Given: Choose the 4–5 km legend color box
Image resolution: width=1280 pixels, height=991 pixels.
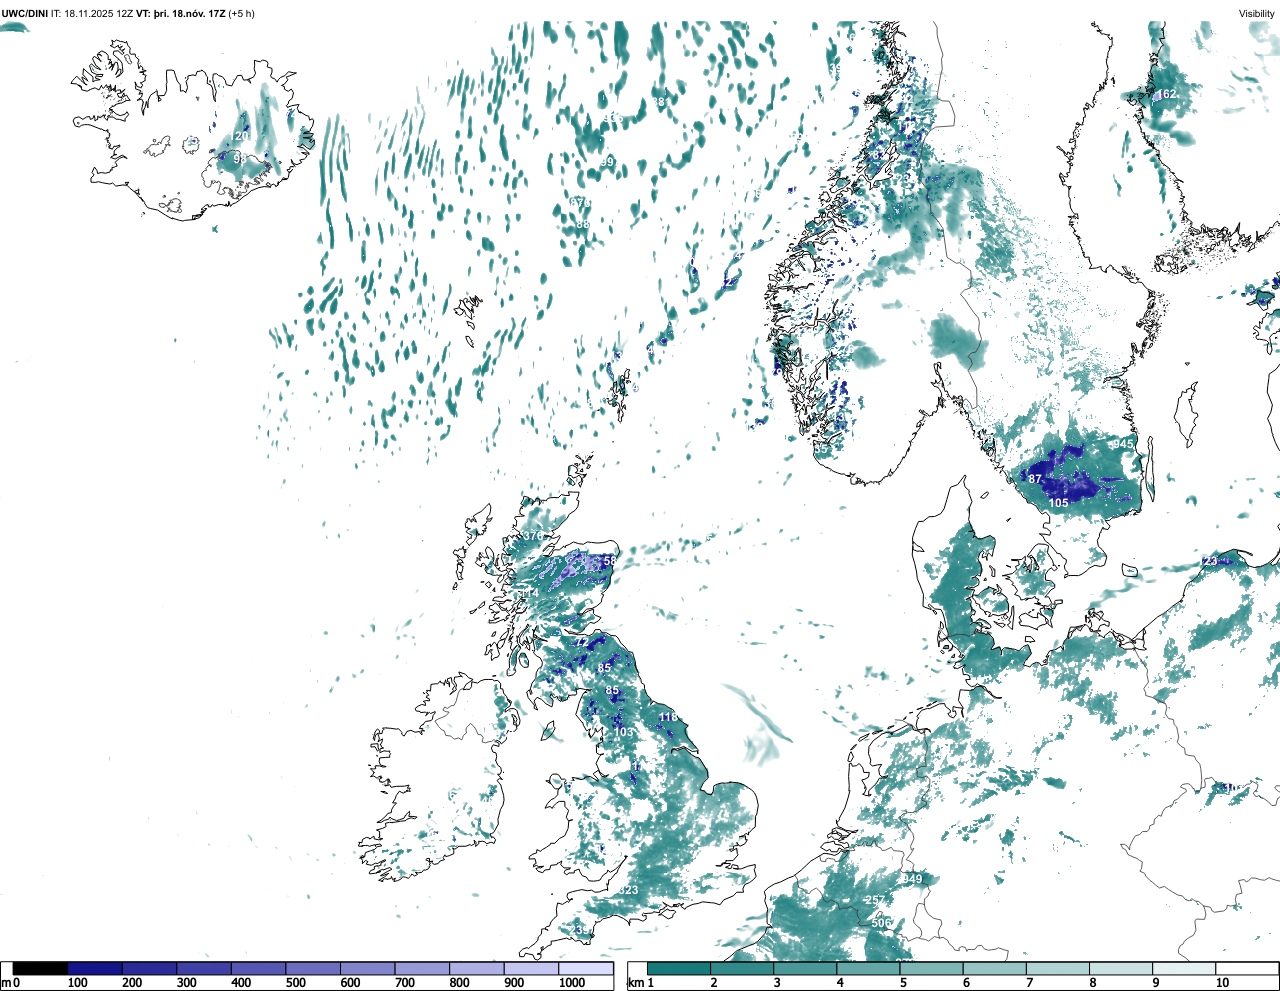Looking at the screenshot, I should pyautogui.click(x=868, y=969).
